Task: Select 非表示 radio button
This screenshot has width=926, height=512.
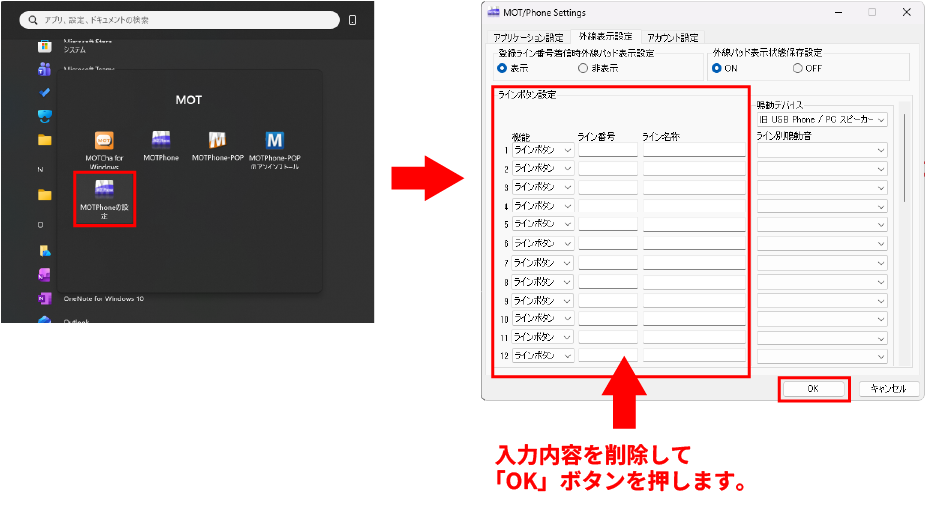Action: tap(583, 69)
